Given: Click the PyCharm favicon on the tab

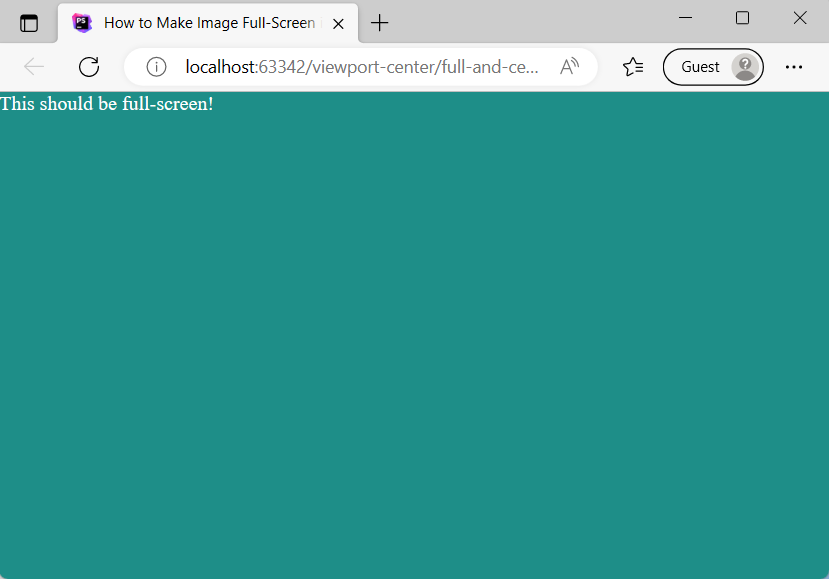Looking at the screenshot, I should (81, 22).
